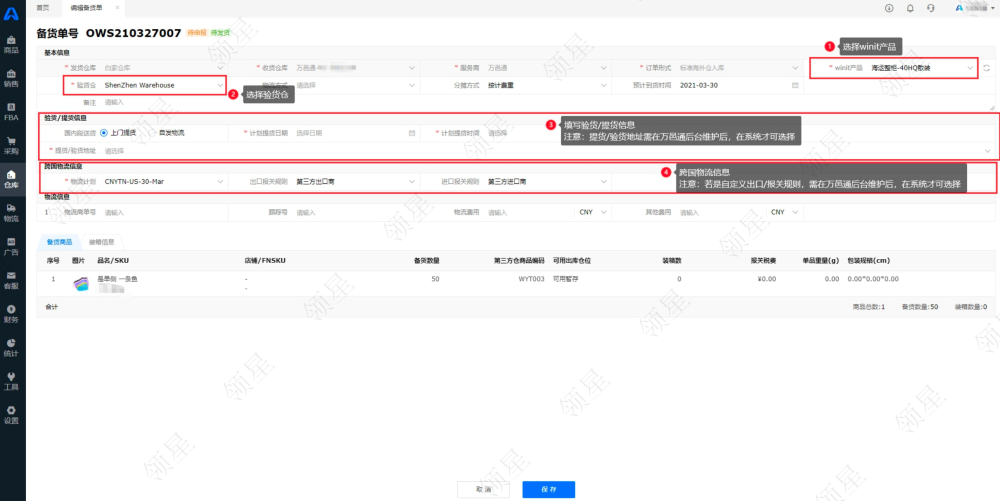Viewport: 1000px width, 501px height.
Task: Switch to the 首页 tab
Action: [x=42, y=8]
